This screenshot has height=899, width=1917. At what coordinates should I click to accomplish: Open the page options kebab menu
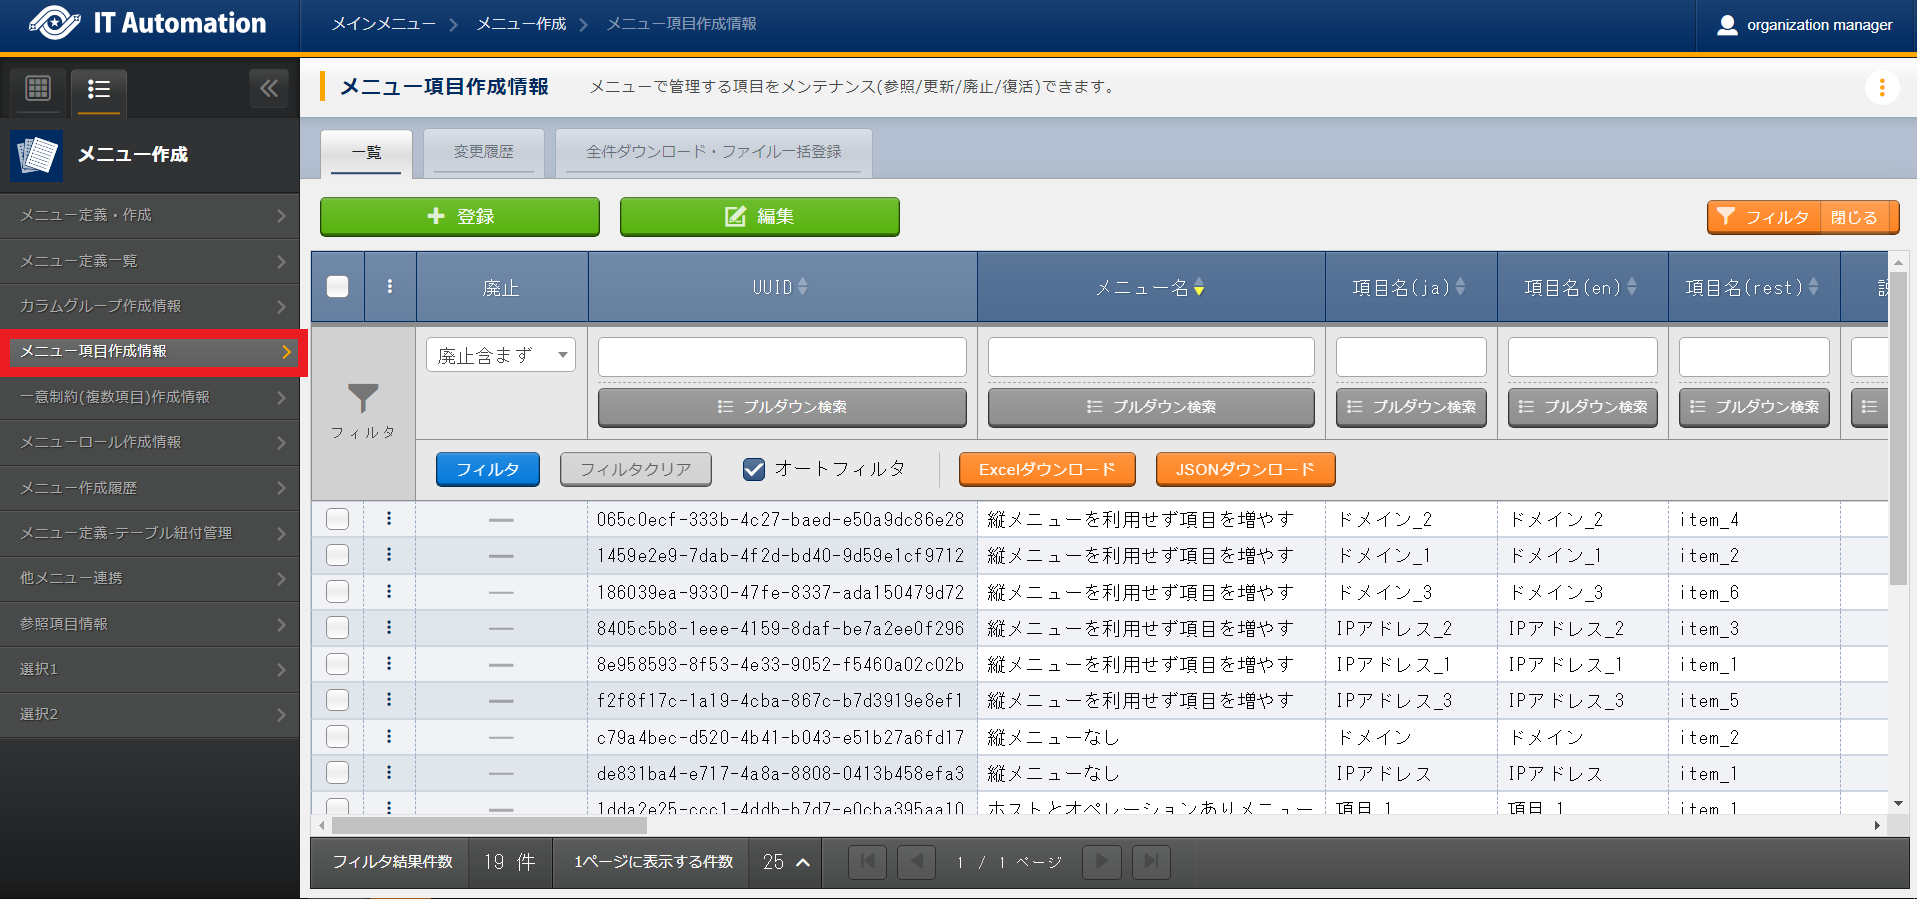[x=1882, y=88]
